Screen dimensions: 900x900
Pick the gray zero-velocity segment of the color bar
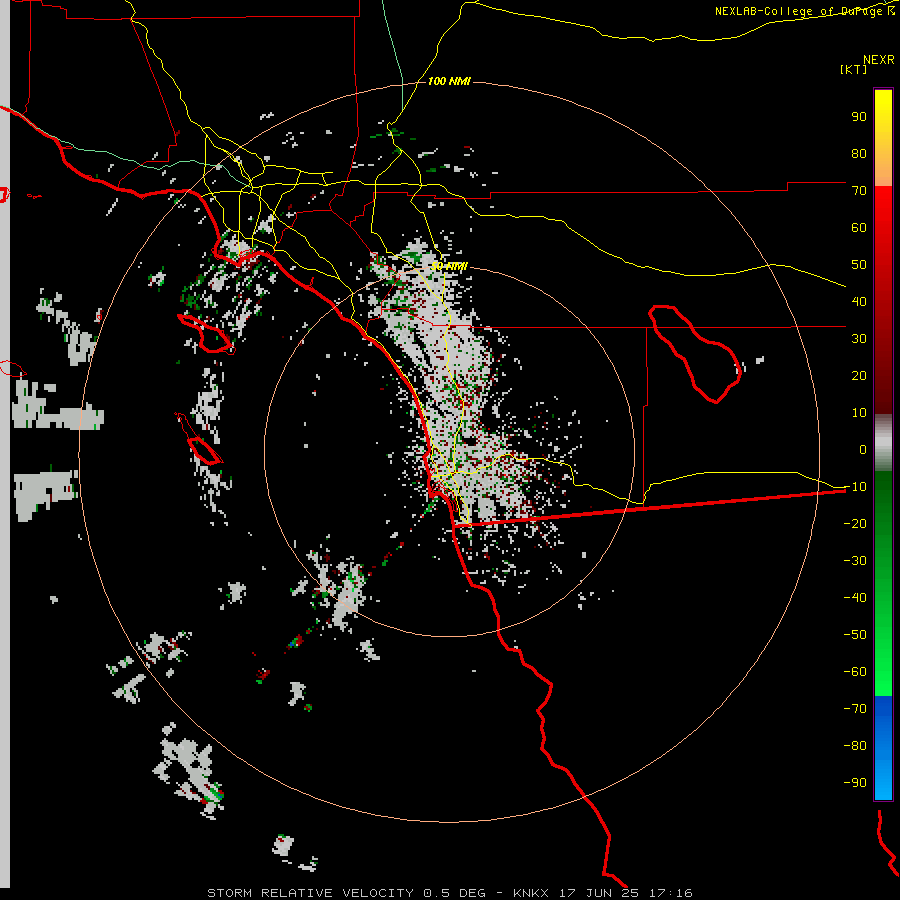tap(883, 443)
